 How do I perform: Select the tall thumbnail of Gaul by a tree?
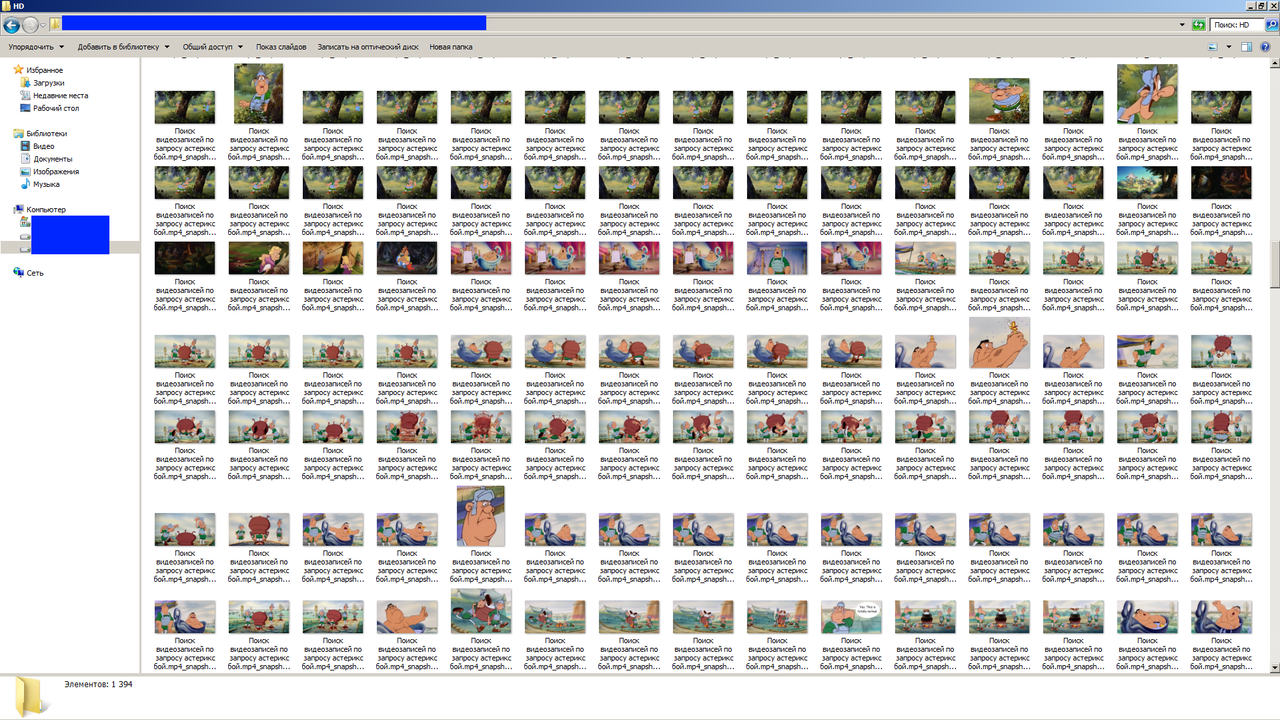(258, 93)
